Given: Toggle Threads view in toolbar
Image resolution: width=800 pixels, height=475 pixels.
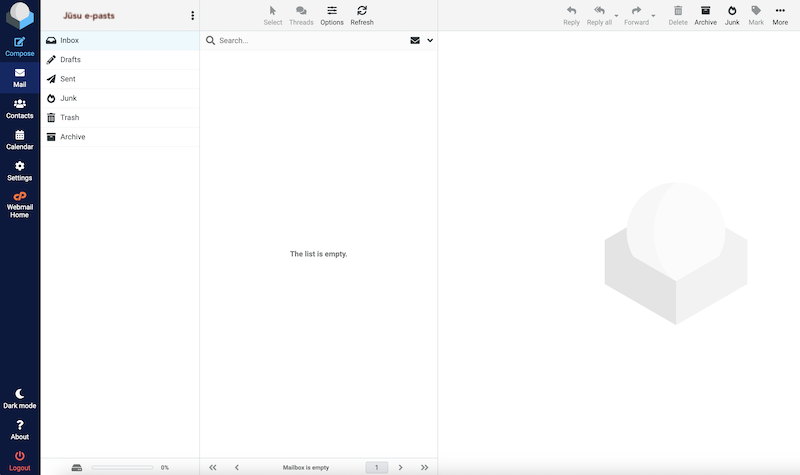Looking at the screenshot, I should [301, 15].
